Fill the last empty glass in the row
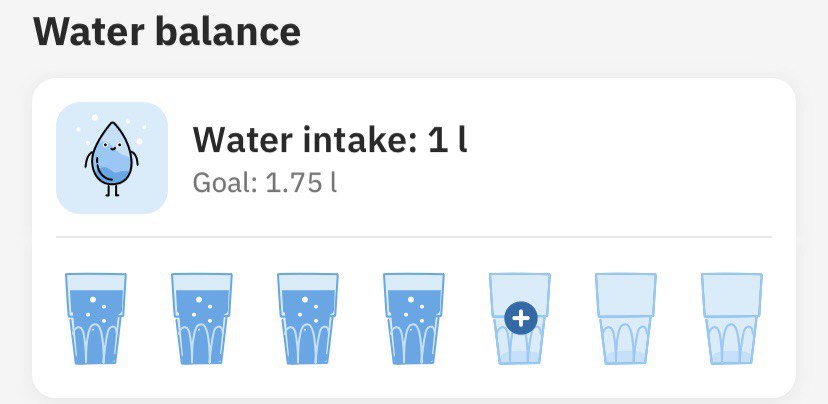828x404 pixels. [732, 319]
